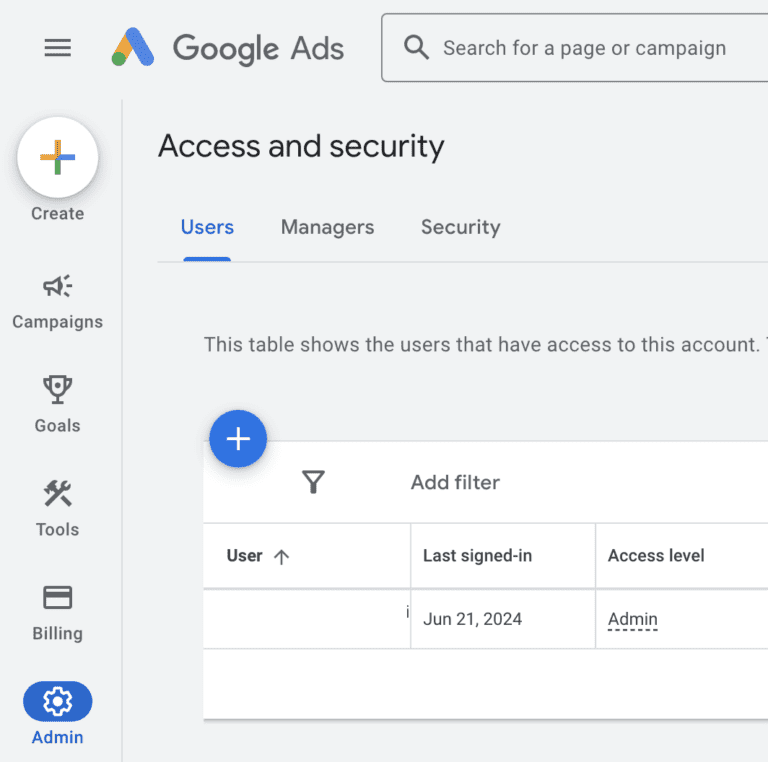Open the hamburger main menu
Viewport: 768px width, 762px height.
click(58, 48)
